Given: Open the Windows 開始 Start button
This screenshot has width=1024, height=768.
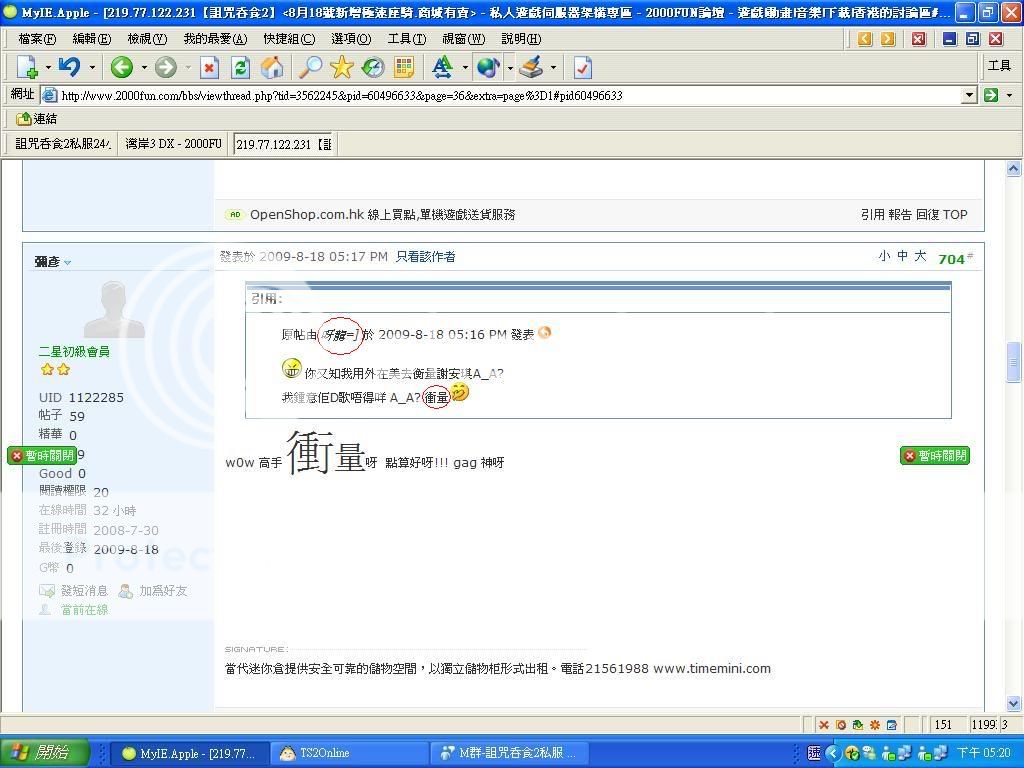Looking at the screenshot, I should click(x=45, y=753).
